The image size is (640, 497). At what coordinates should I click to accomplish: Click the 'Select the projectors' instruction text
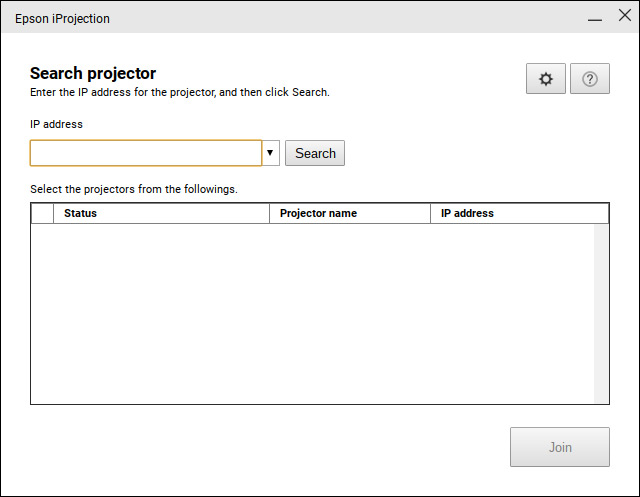(x=134, y=188)
